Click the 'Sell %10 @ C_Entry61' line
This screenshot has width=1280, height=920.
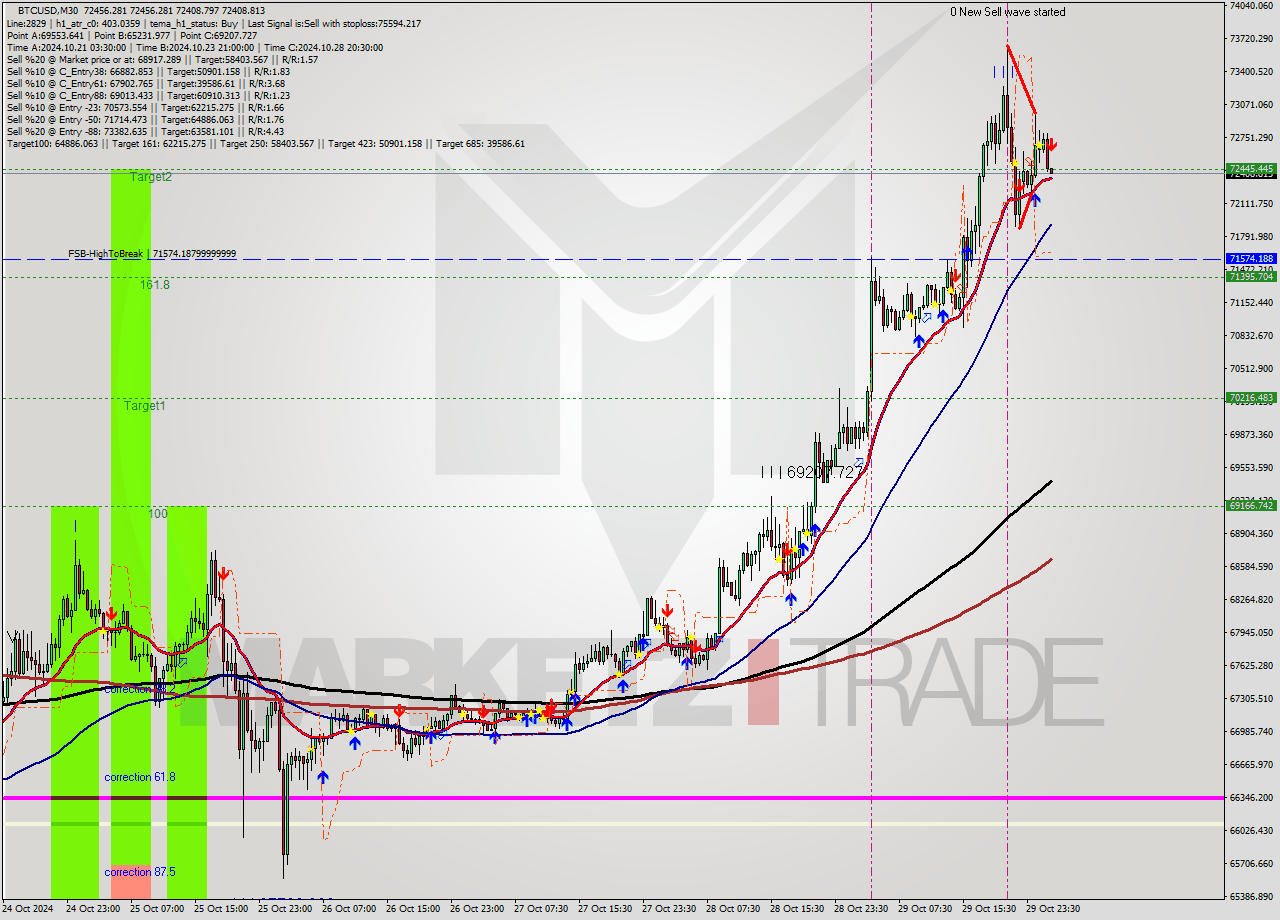[148, 83]
